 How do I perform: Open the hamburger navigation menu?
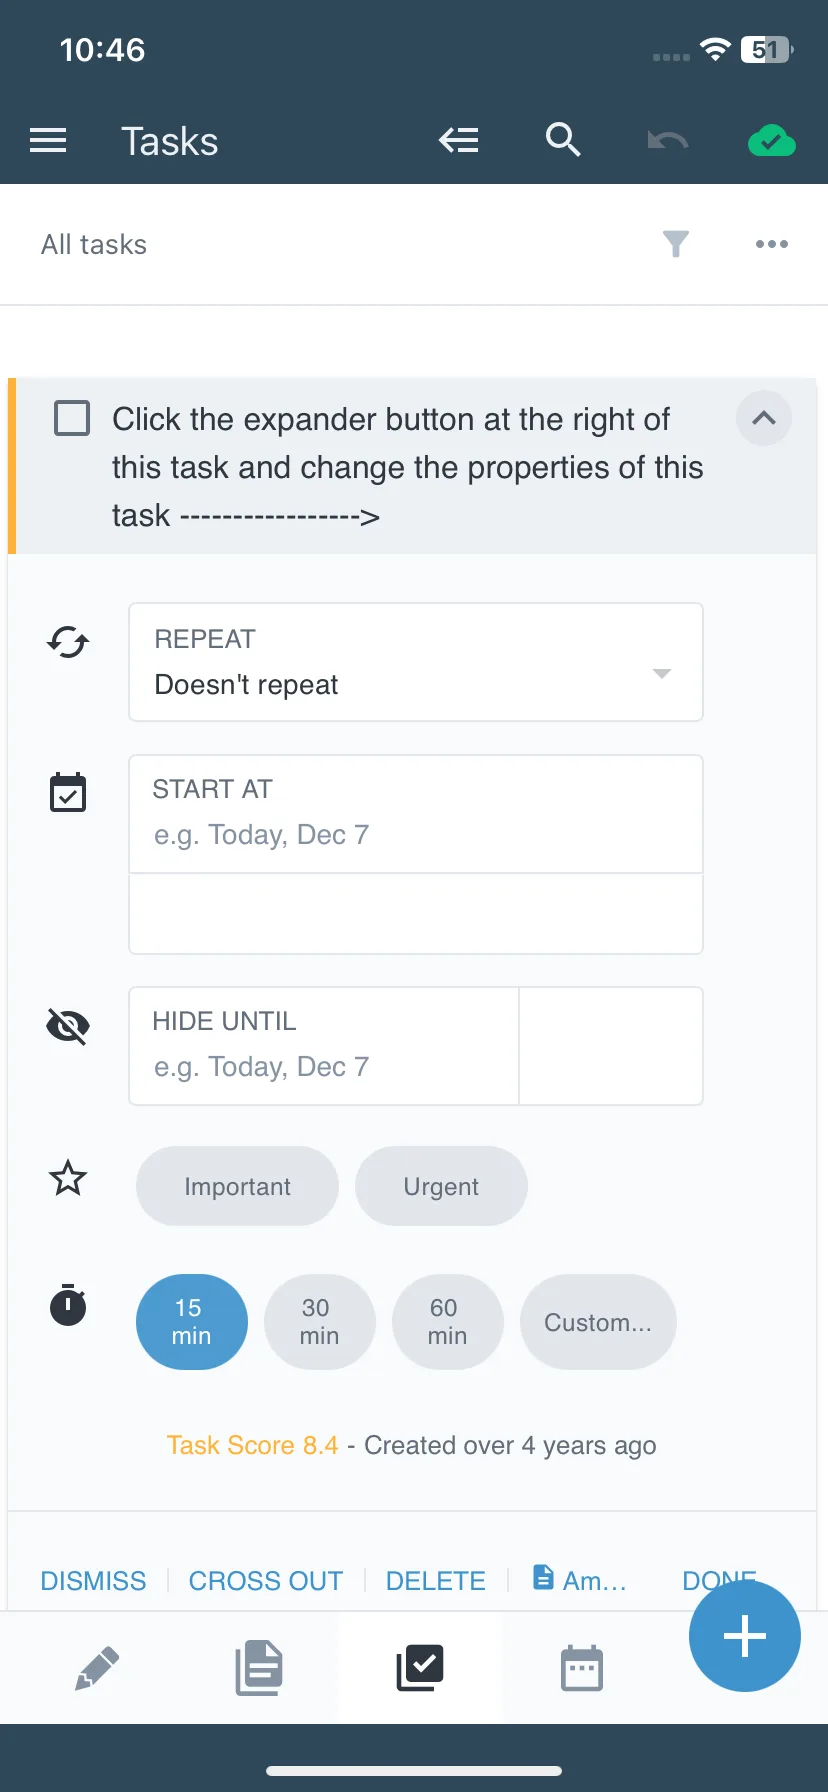48,141
